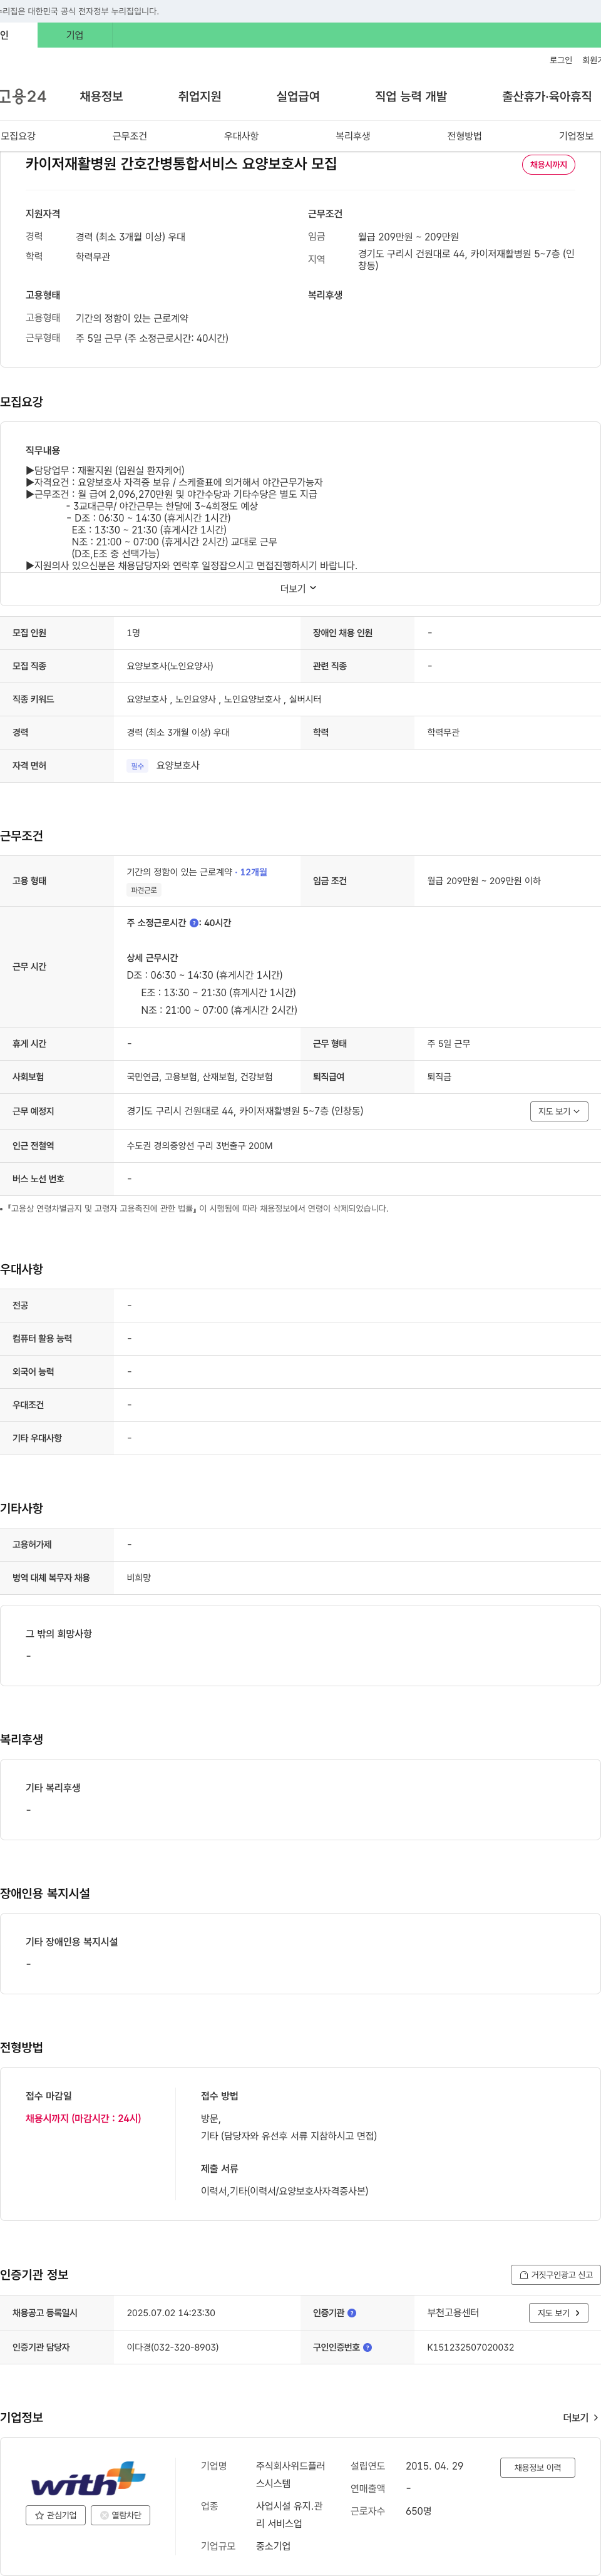The width and height of the screenshot is (601, 2576).
Task: Open 직업 능력 개발 menu
Action: (411, 96)
